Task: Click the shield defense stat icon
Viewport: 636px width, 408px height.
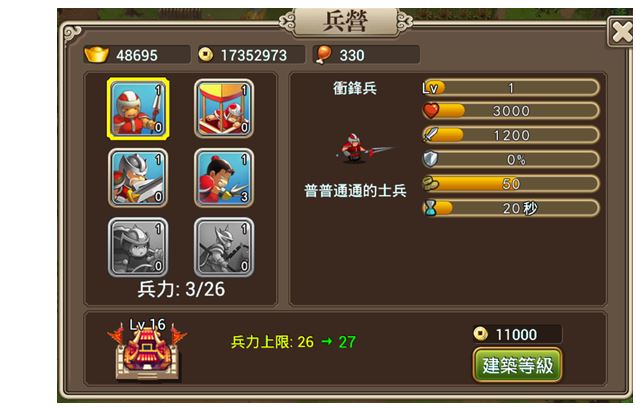Action: [430, 159]
